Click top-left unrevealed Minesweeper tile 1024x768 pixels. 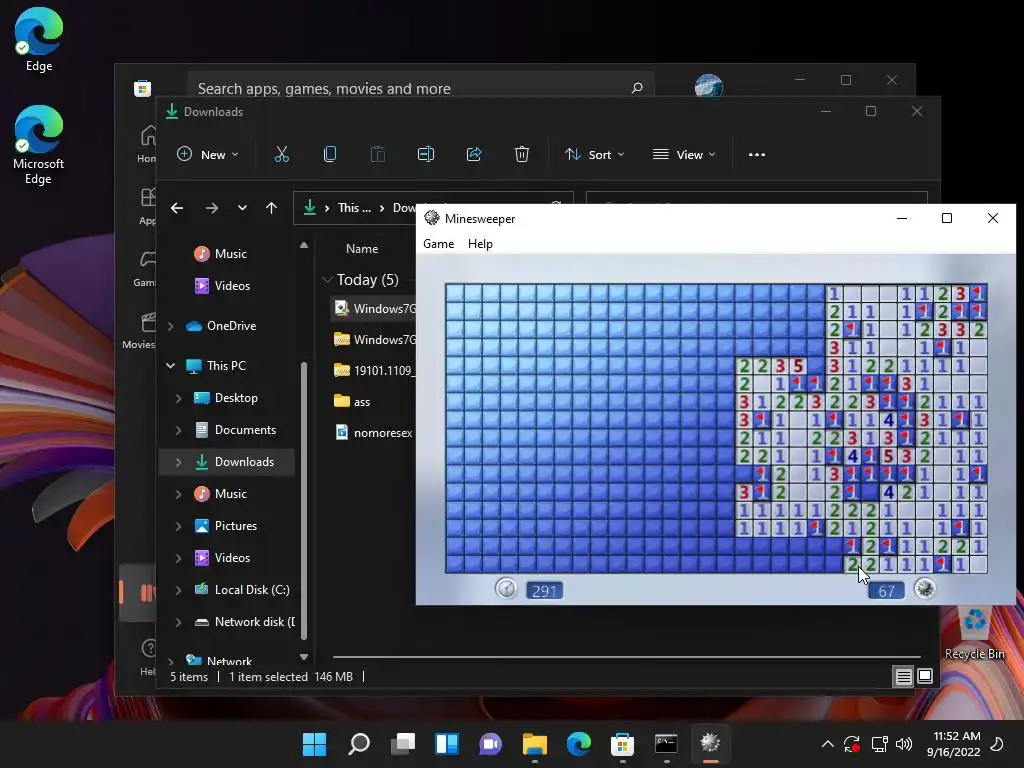(x=455, y=293)
